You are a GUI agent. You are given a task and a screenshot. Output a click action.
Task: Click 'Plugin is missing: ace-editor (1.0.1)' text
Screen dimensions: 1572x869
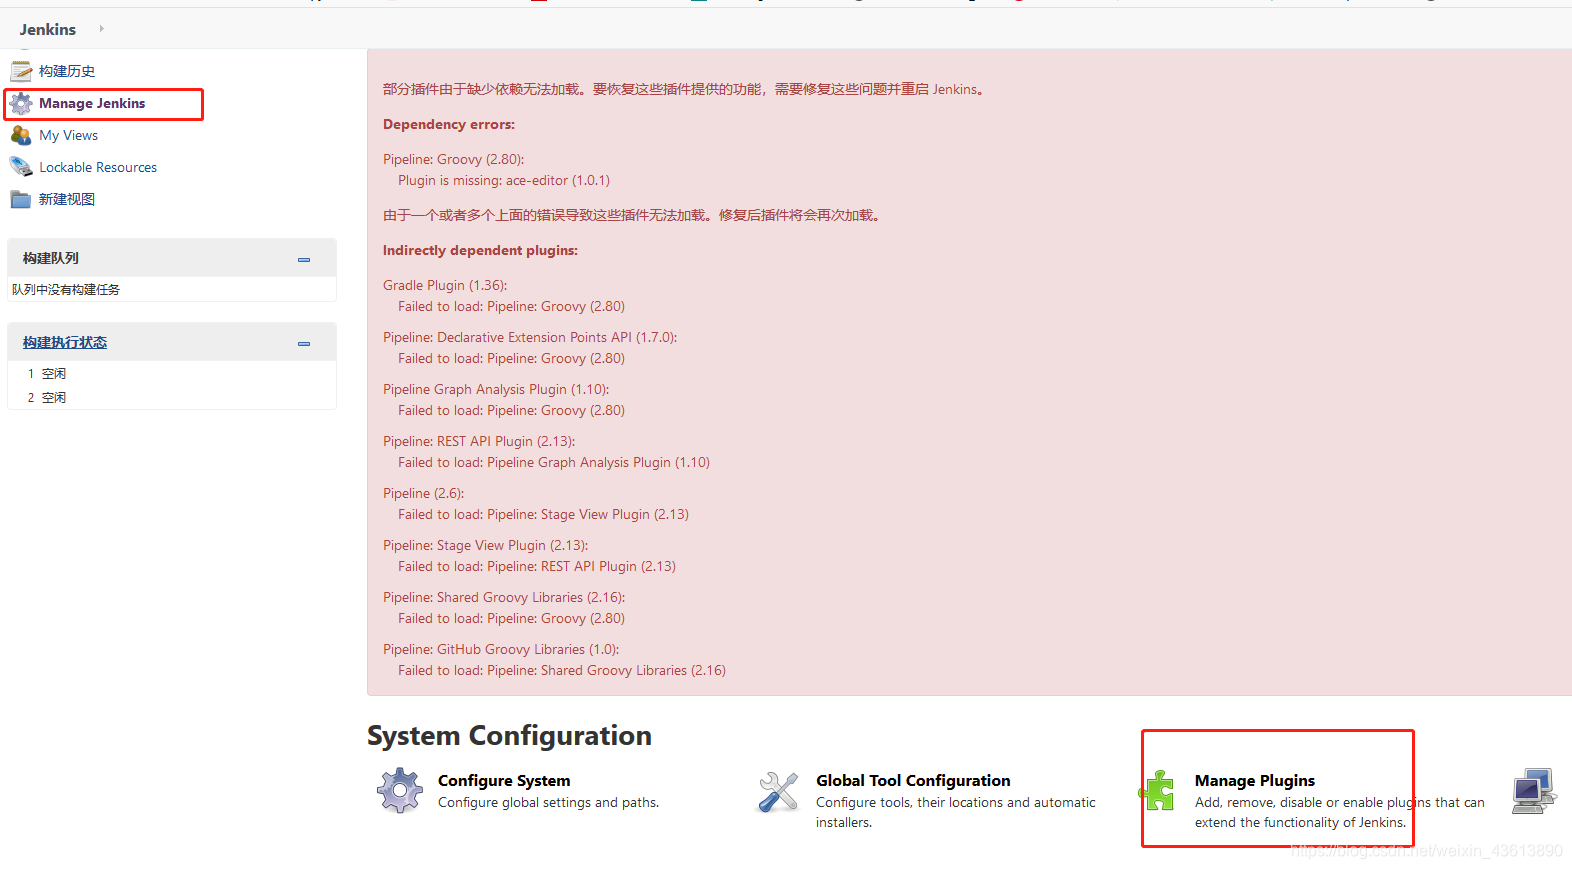point(504,180)
